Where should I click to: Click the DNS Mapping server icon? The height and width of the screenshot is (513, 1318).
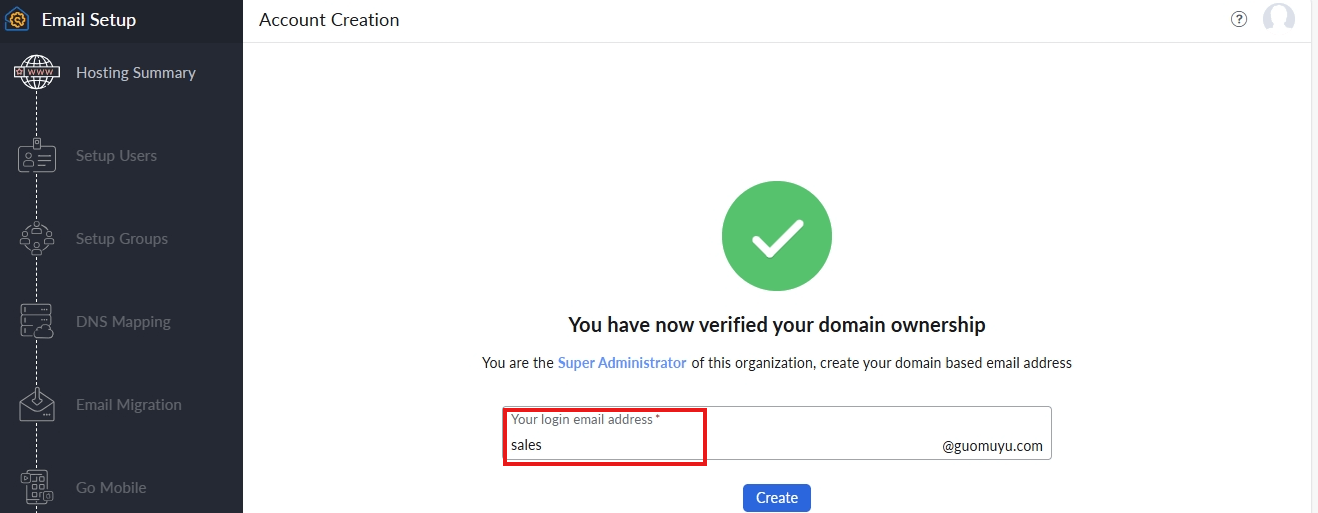37,322
